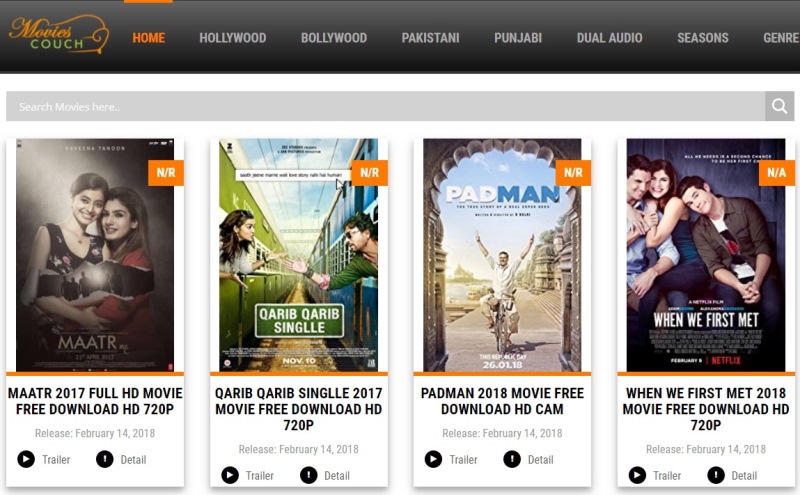The image size is (800, 495).
Task: Open the Hollywood menu
Action: click(x=233, y=38)
